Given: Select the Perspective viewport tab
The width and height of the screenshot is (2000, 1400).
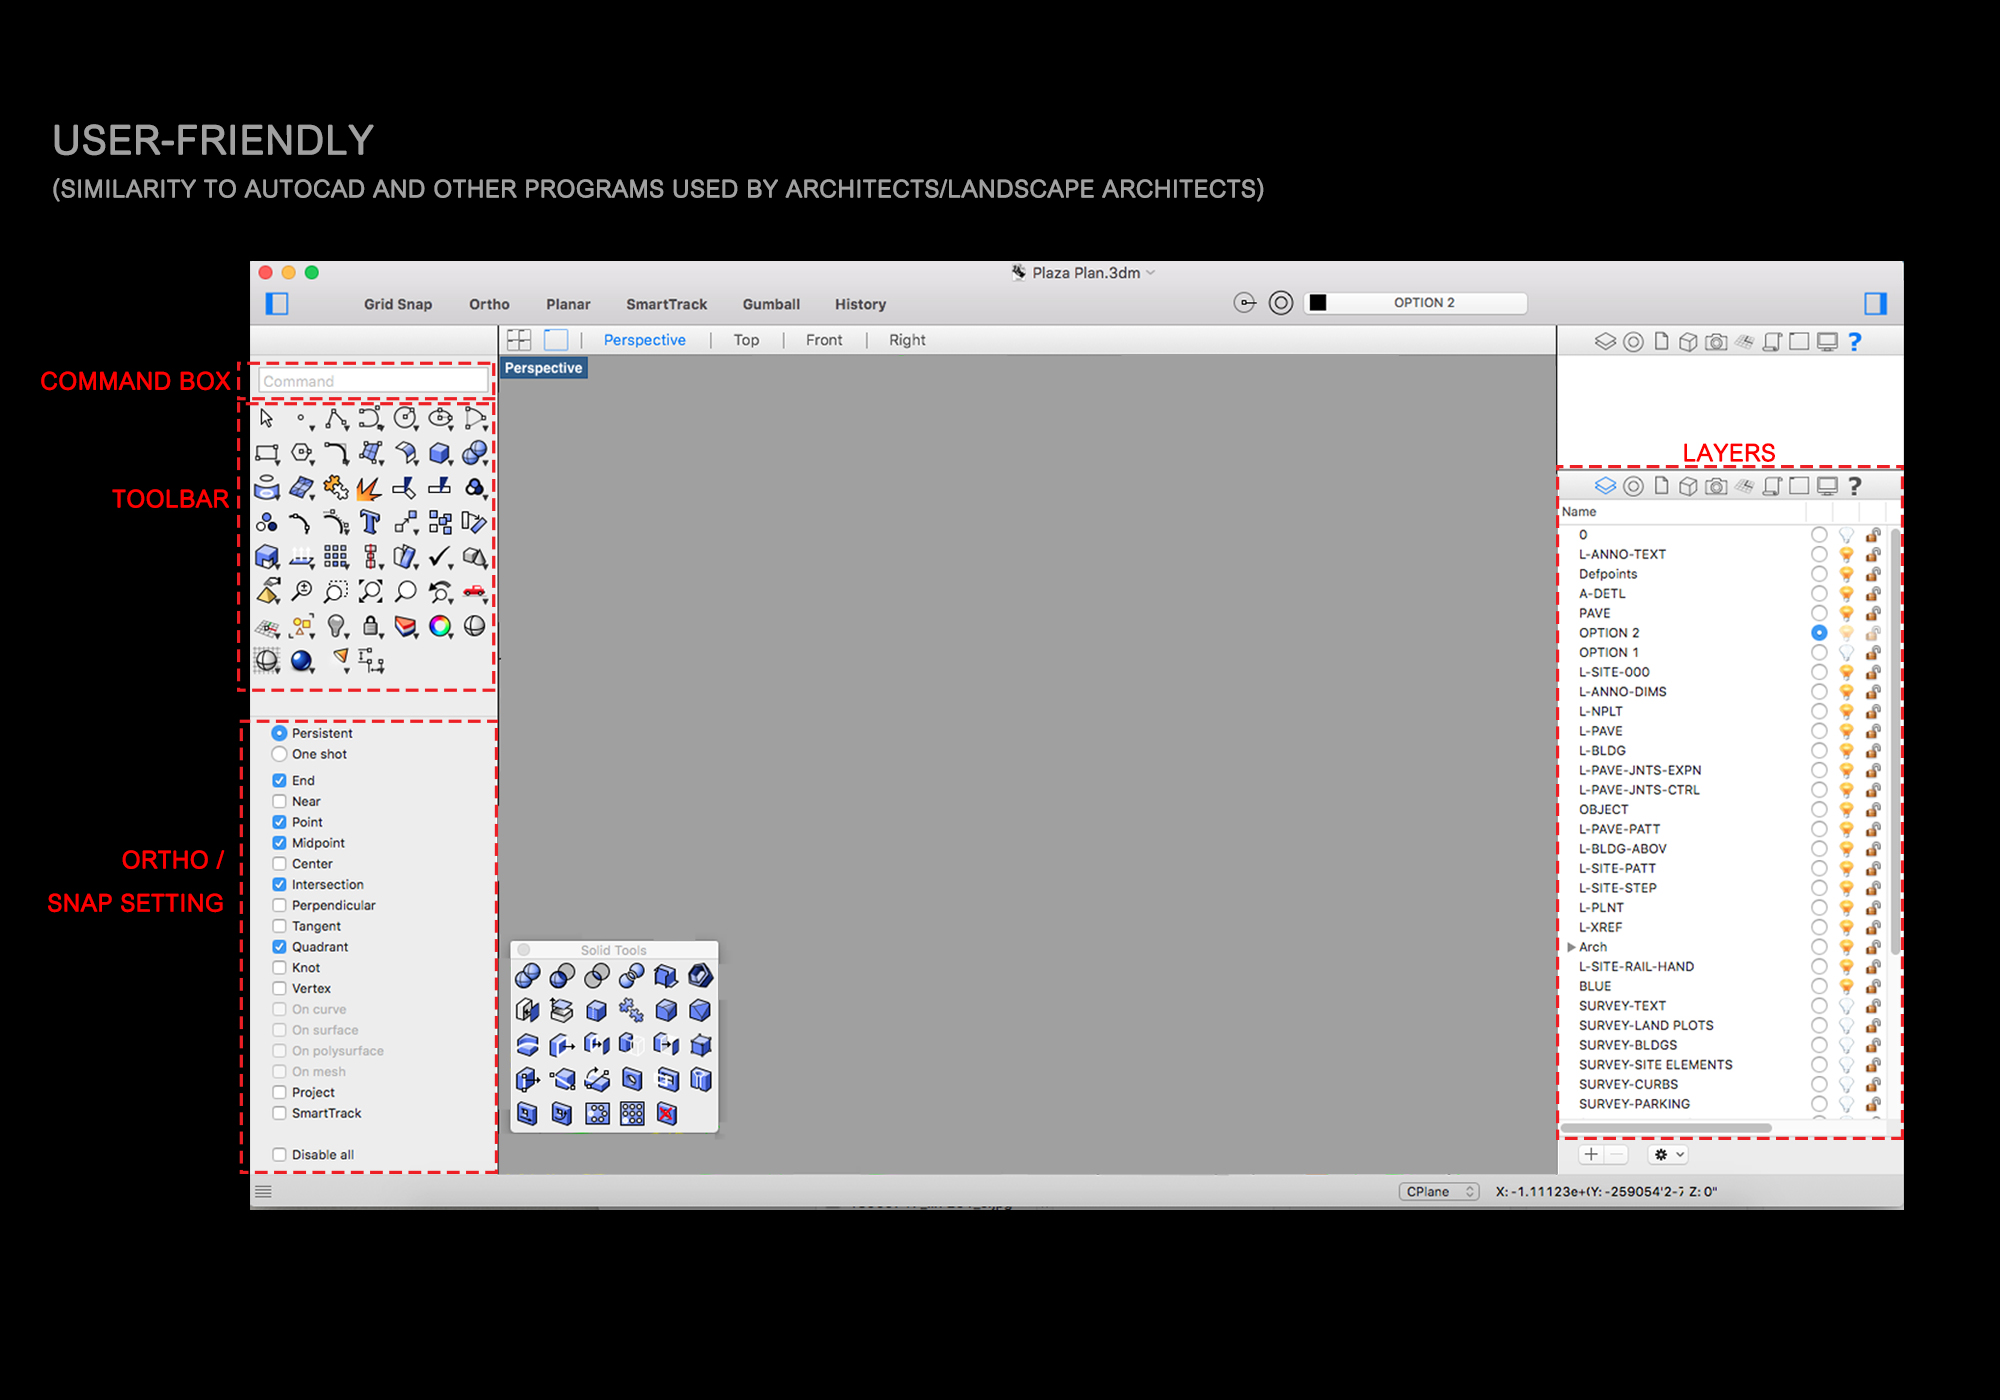Looking at the screenshot, I should pos(645,340).
